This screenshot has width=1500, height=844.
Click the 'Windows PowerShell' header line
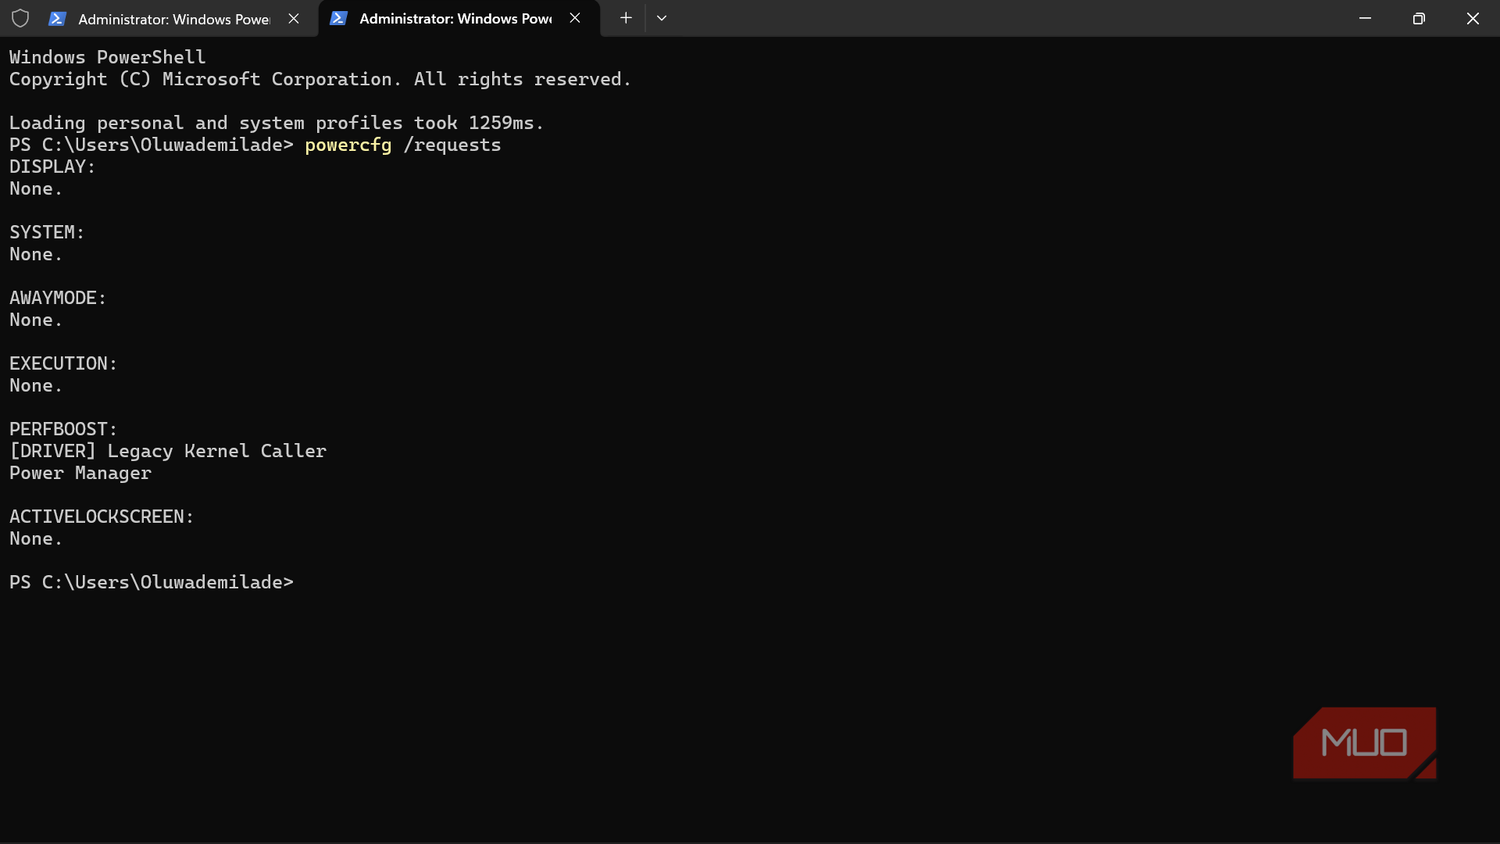[107, 57]
